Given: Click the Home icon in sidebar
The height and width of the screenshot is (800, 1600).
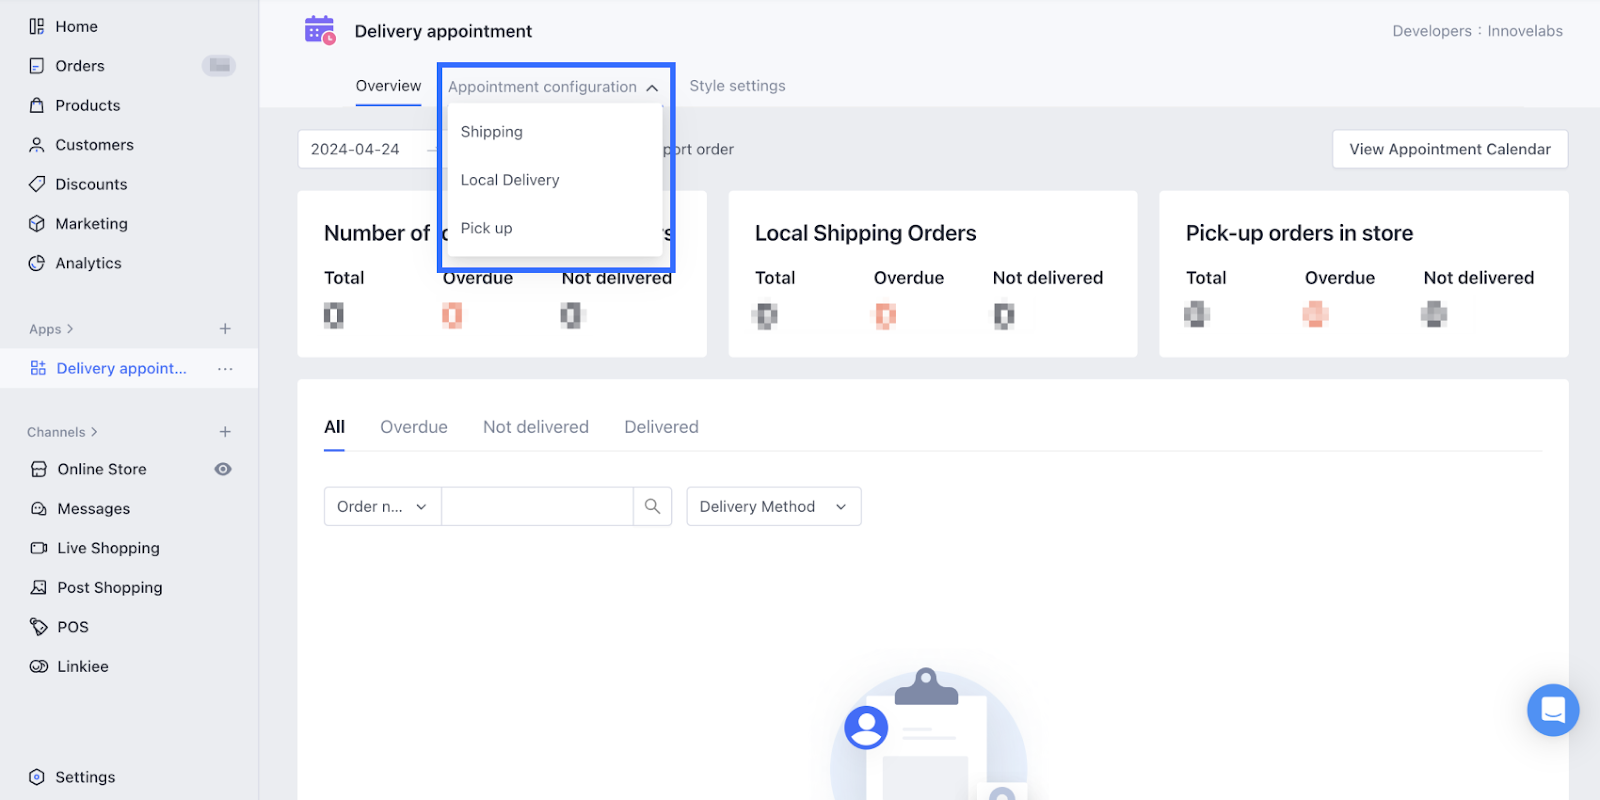Looking at the screenshot, I should [37, 27].
